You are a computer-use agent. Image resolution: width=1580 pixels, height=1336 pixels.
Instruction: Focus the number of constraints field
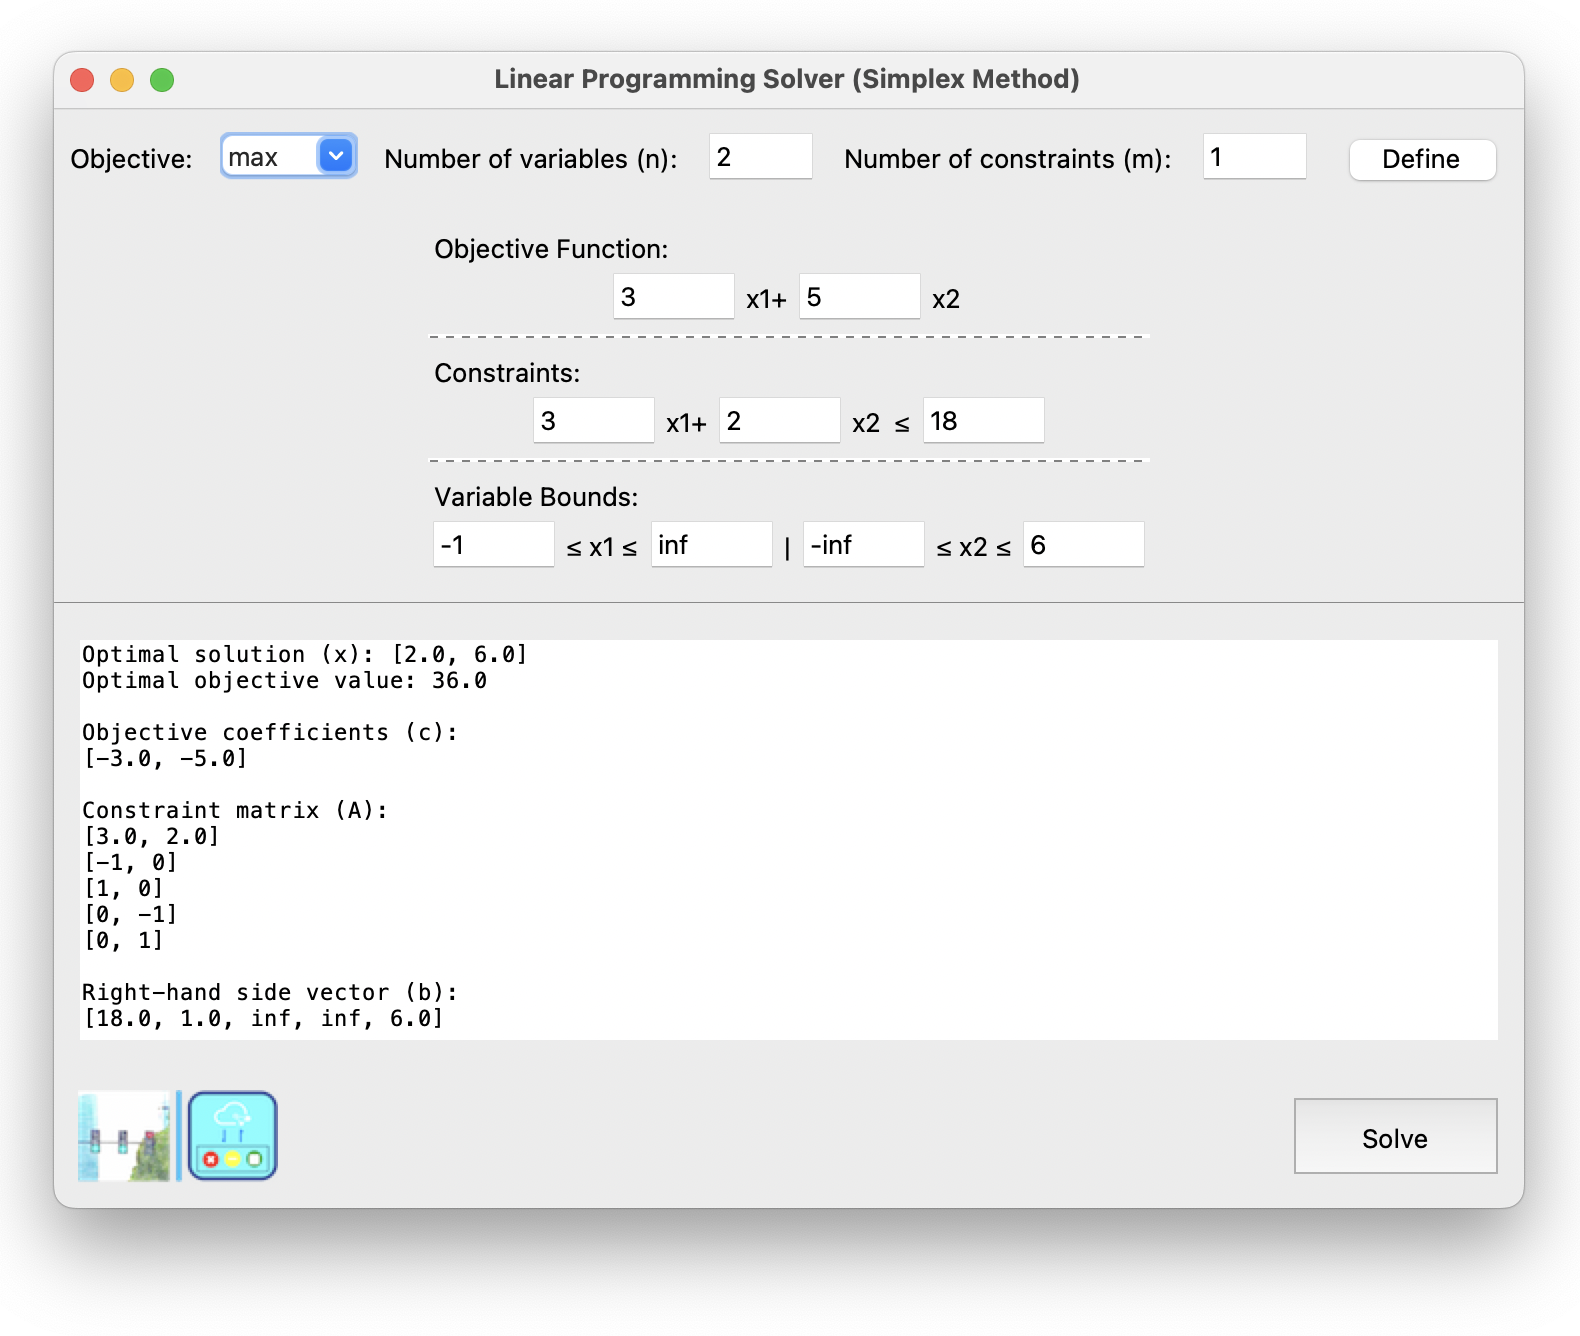1254,157
